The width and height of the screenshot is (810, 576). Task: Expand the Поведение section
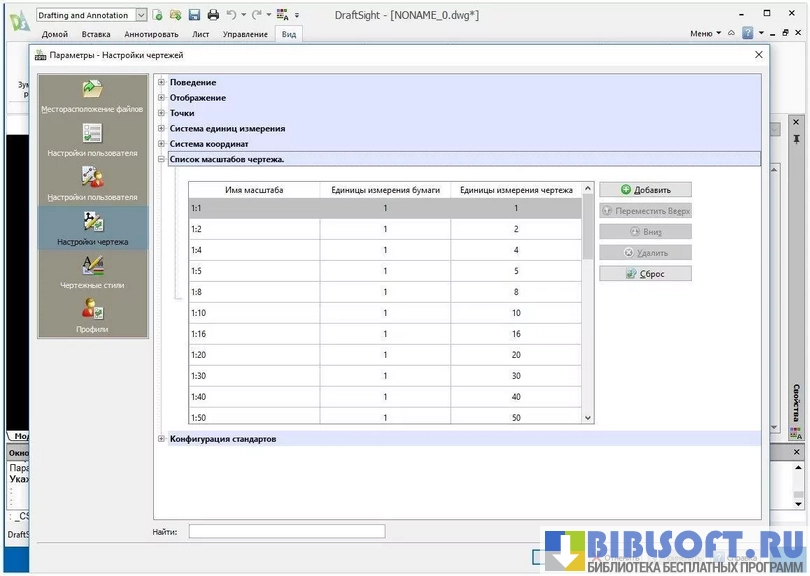point(161,82)
